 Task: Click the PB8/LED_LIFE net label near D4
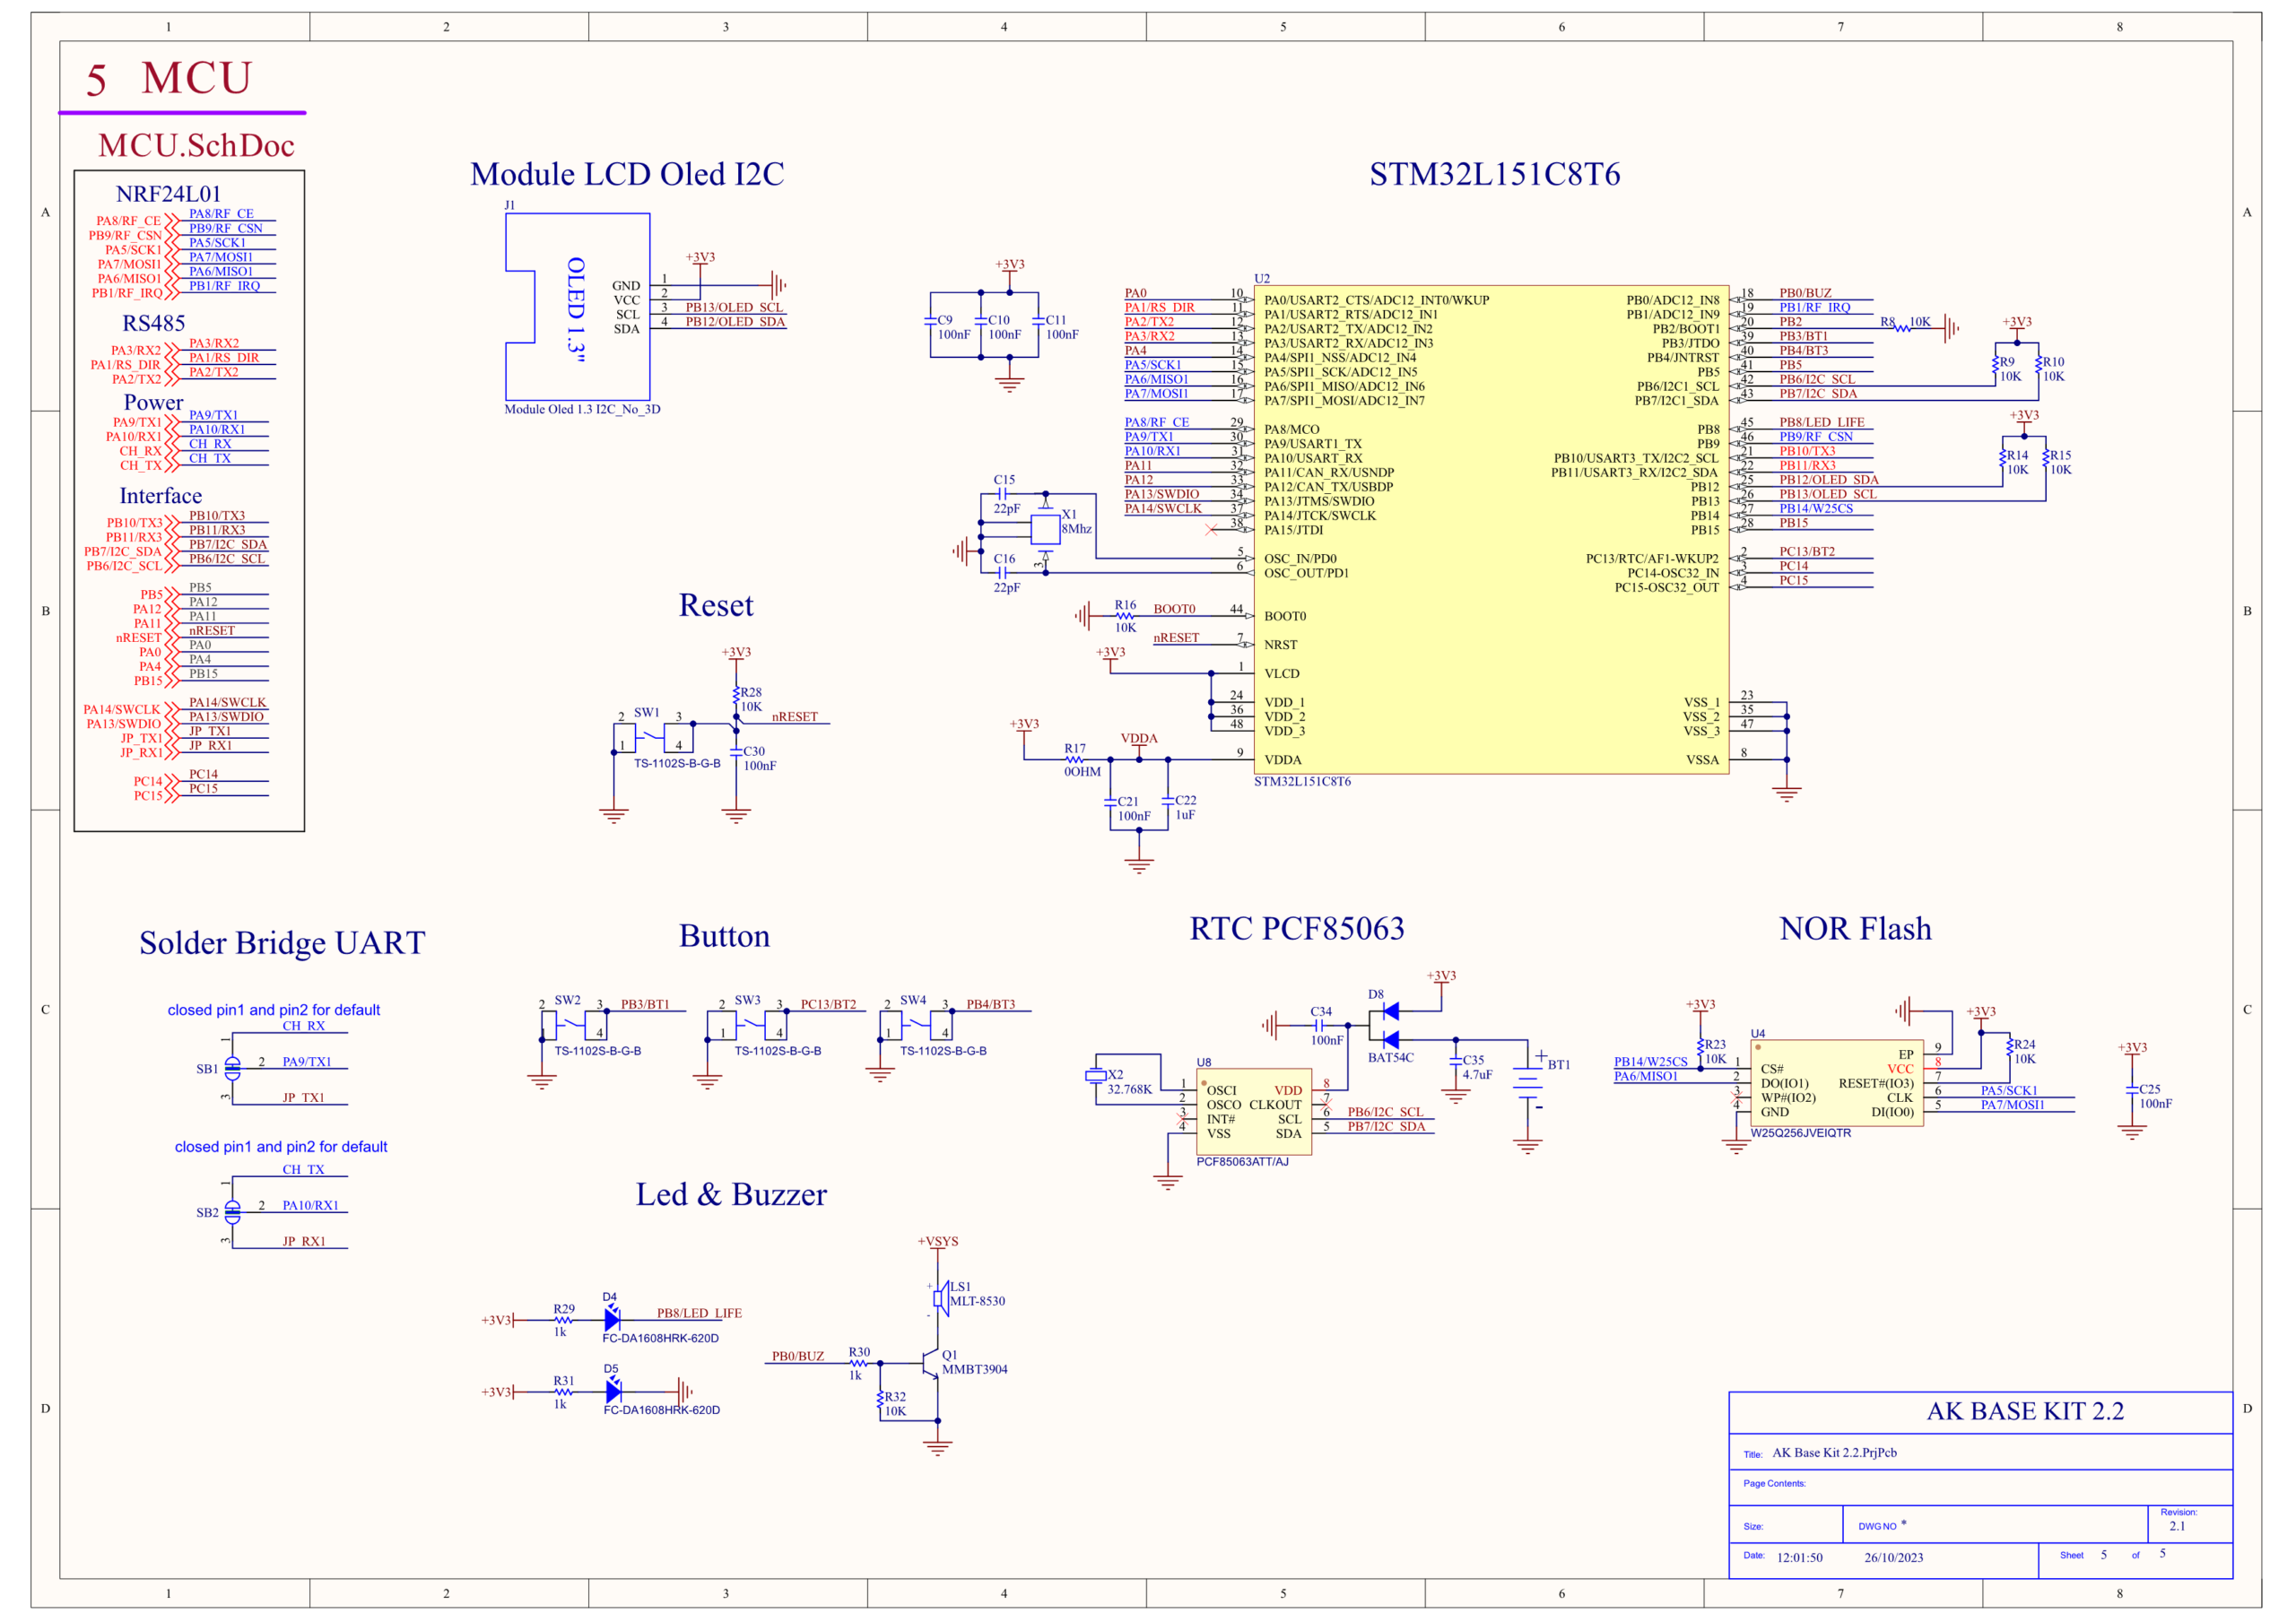pyautogui.click(x=699, y=1313)
